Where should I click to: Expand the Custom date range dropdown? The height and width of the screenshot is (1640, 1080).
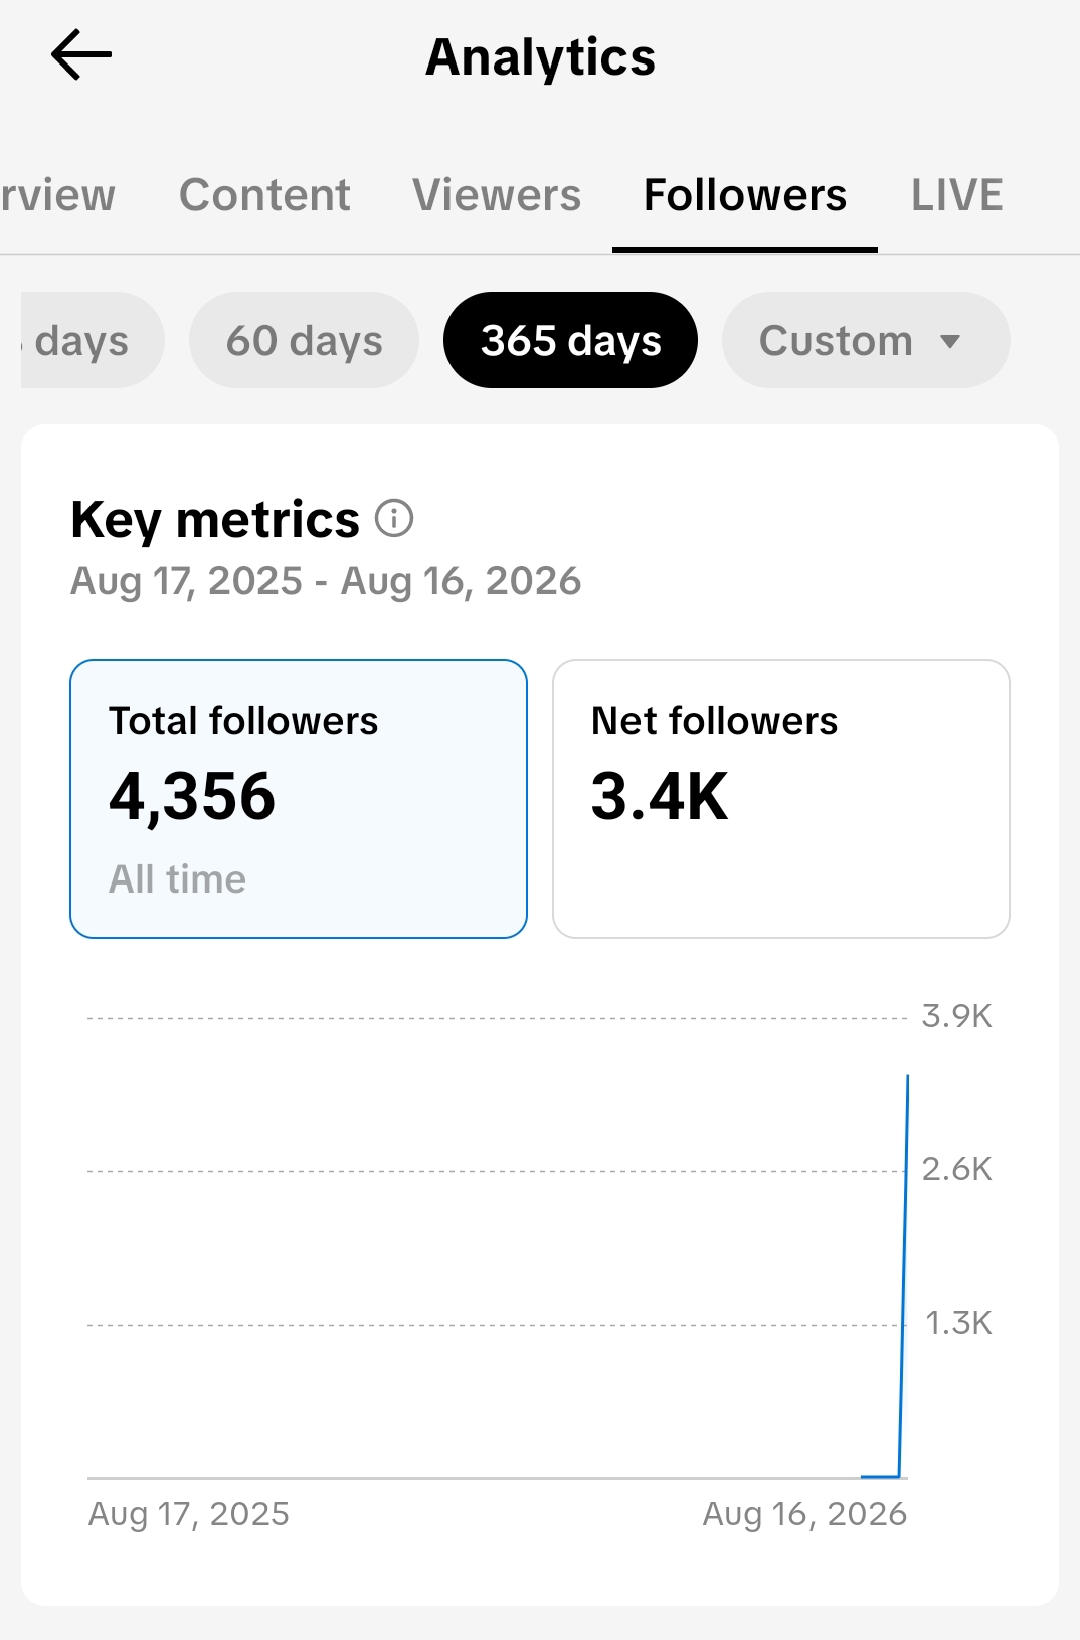pos(866,340)
